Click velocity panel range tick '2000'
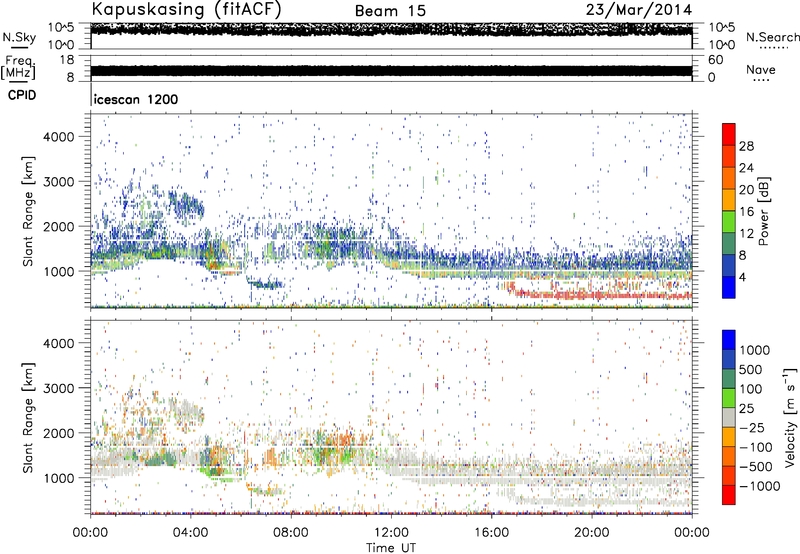The height and width of the screenshot is (554, 800). point(59,433)
